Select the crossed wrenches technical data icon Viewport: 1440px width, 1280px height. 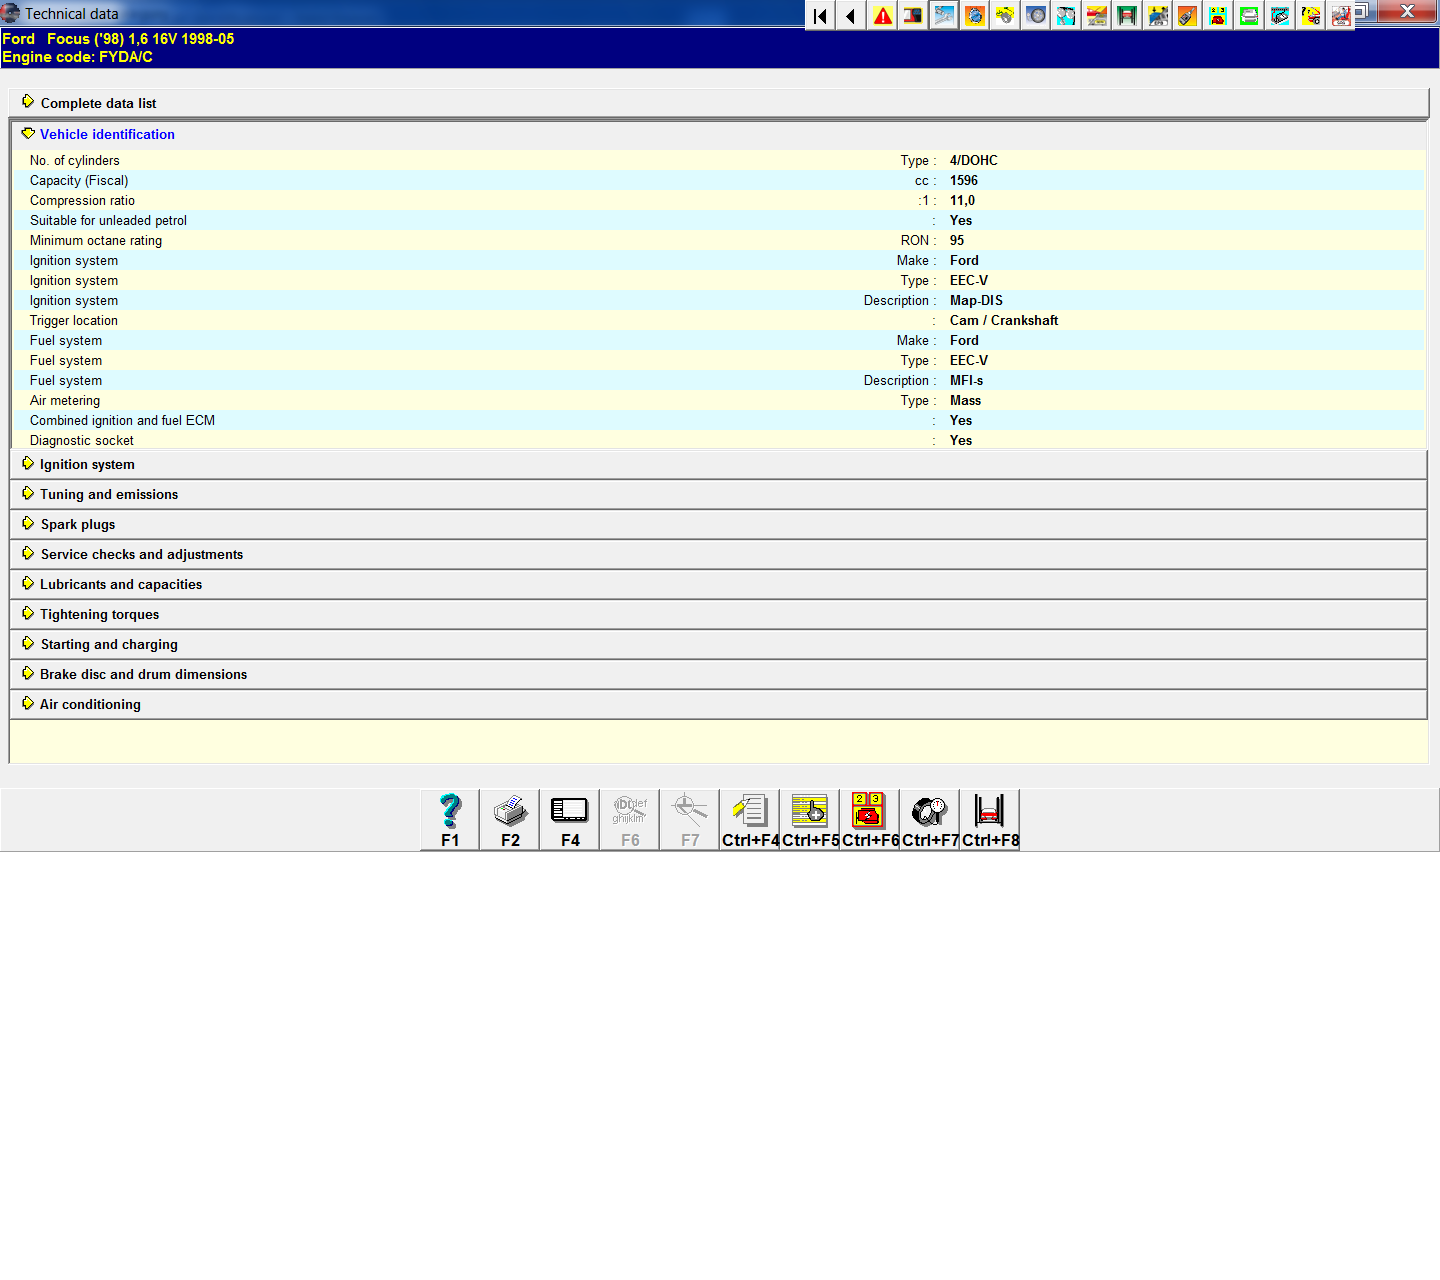click(x=943, y=15)
